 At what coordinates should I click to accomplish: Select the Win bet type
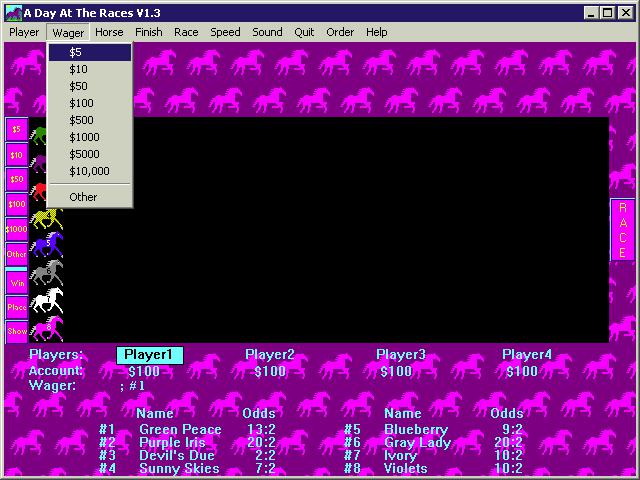tap(17, 283)
